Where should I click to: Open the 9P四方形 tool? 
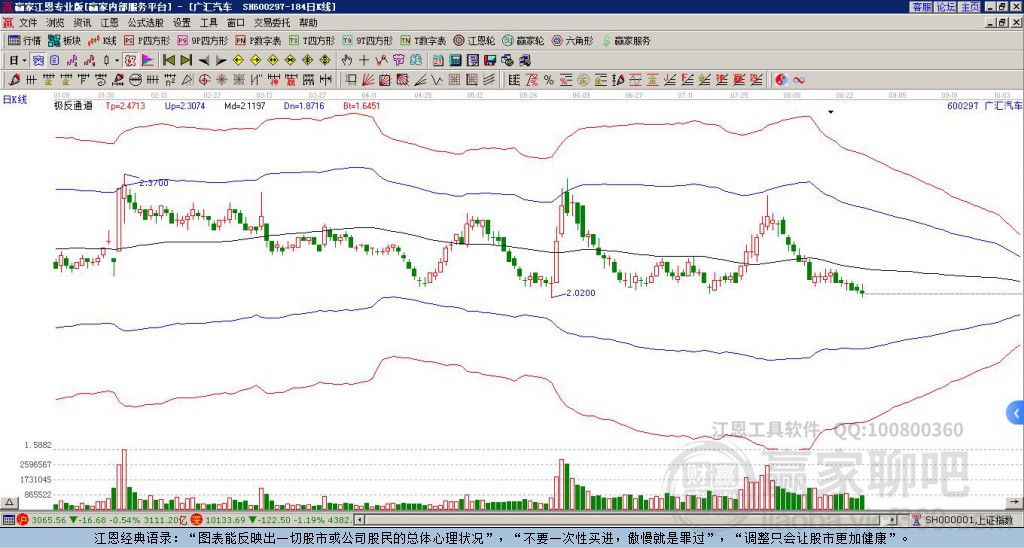click(x=202, y=40)
